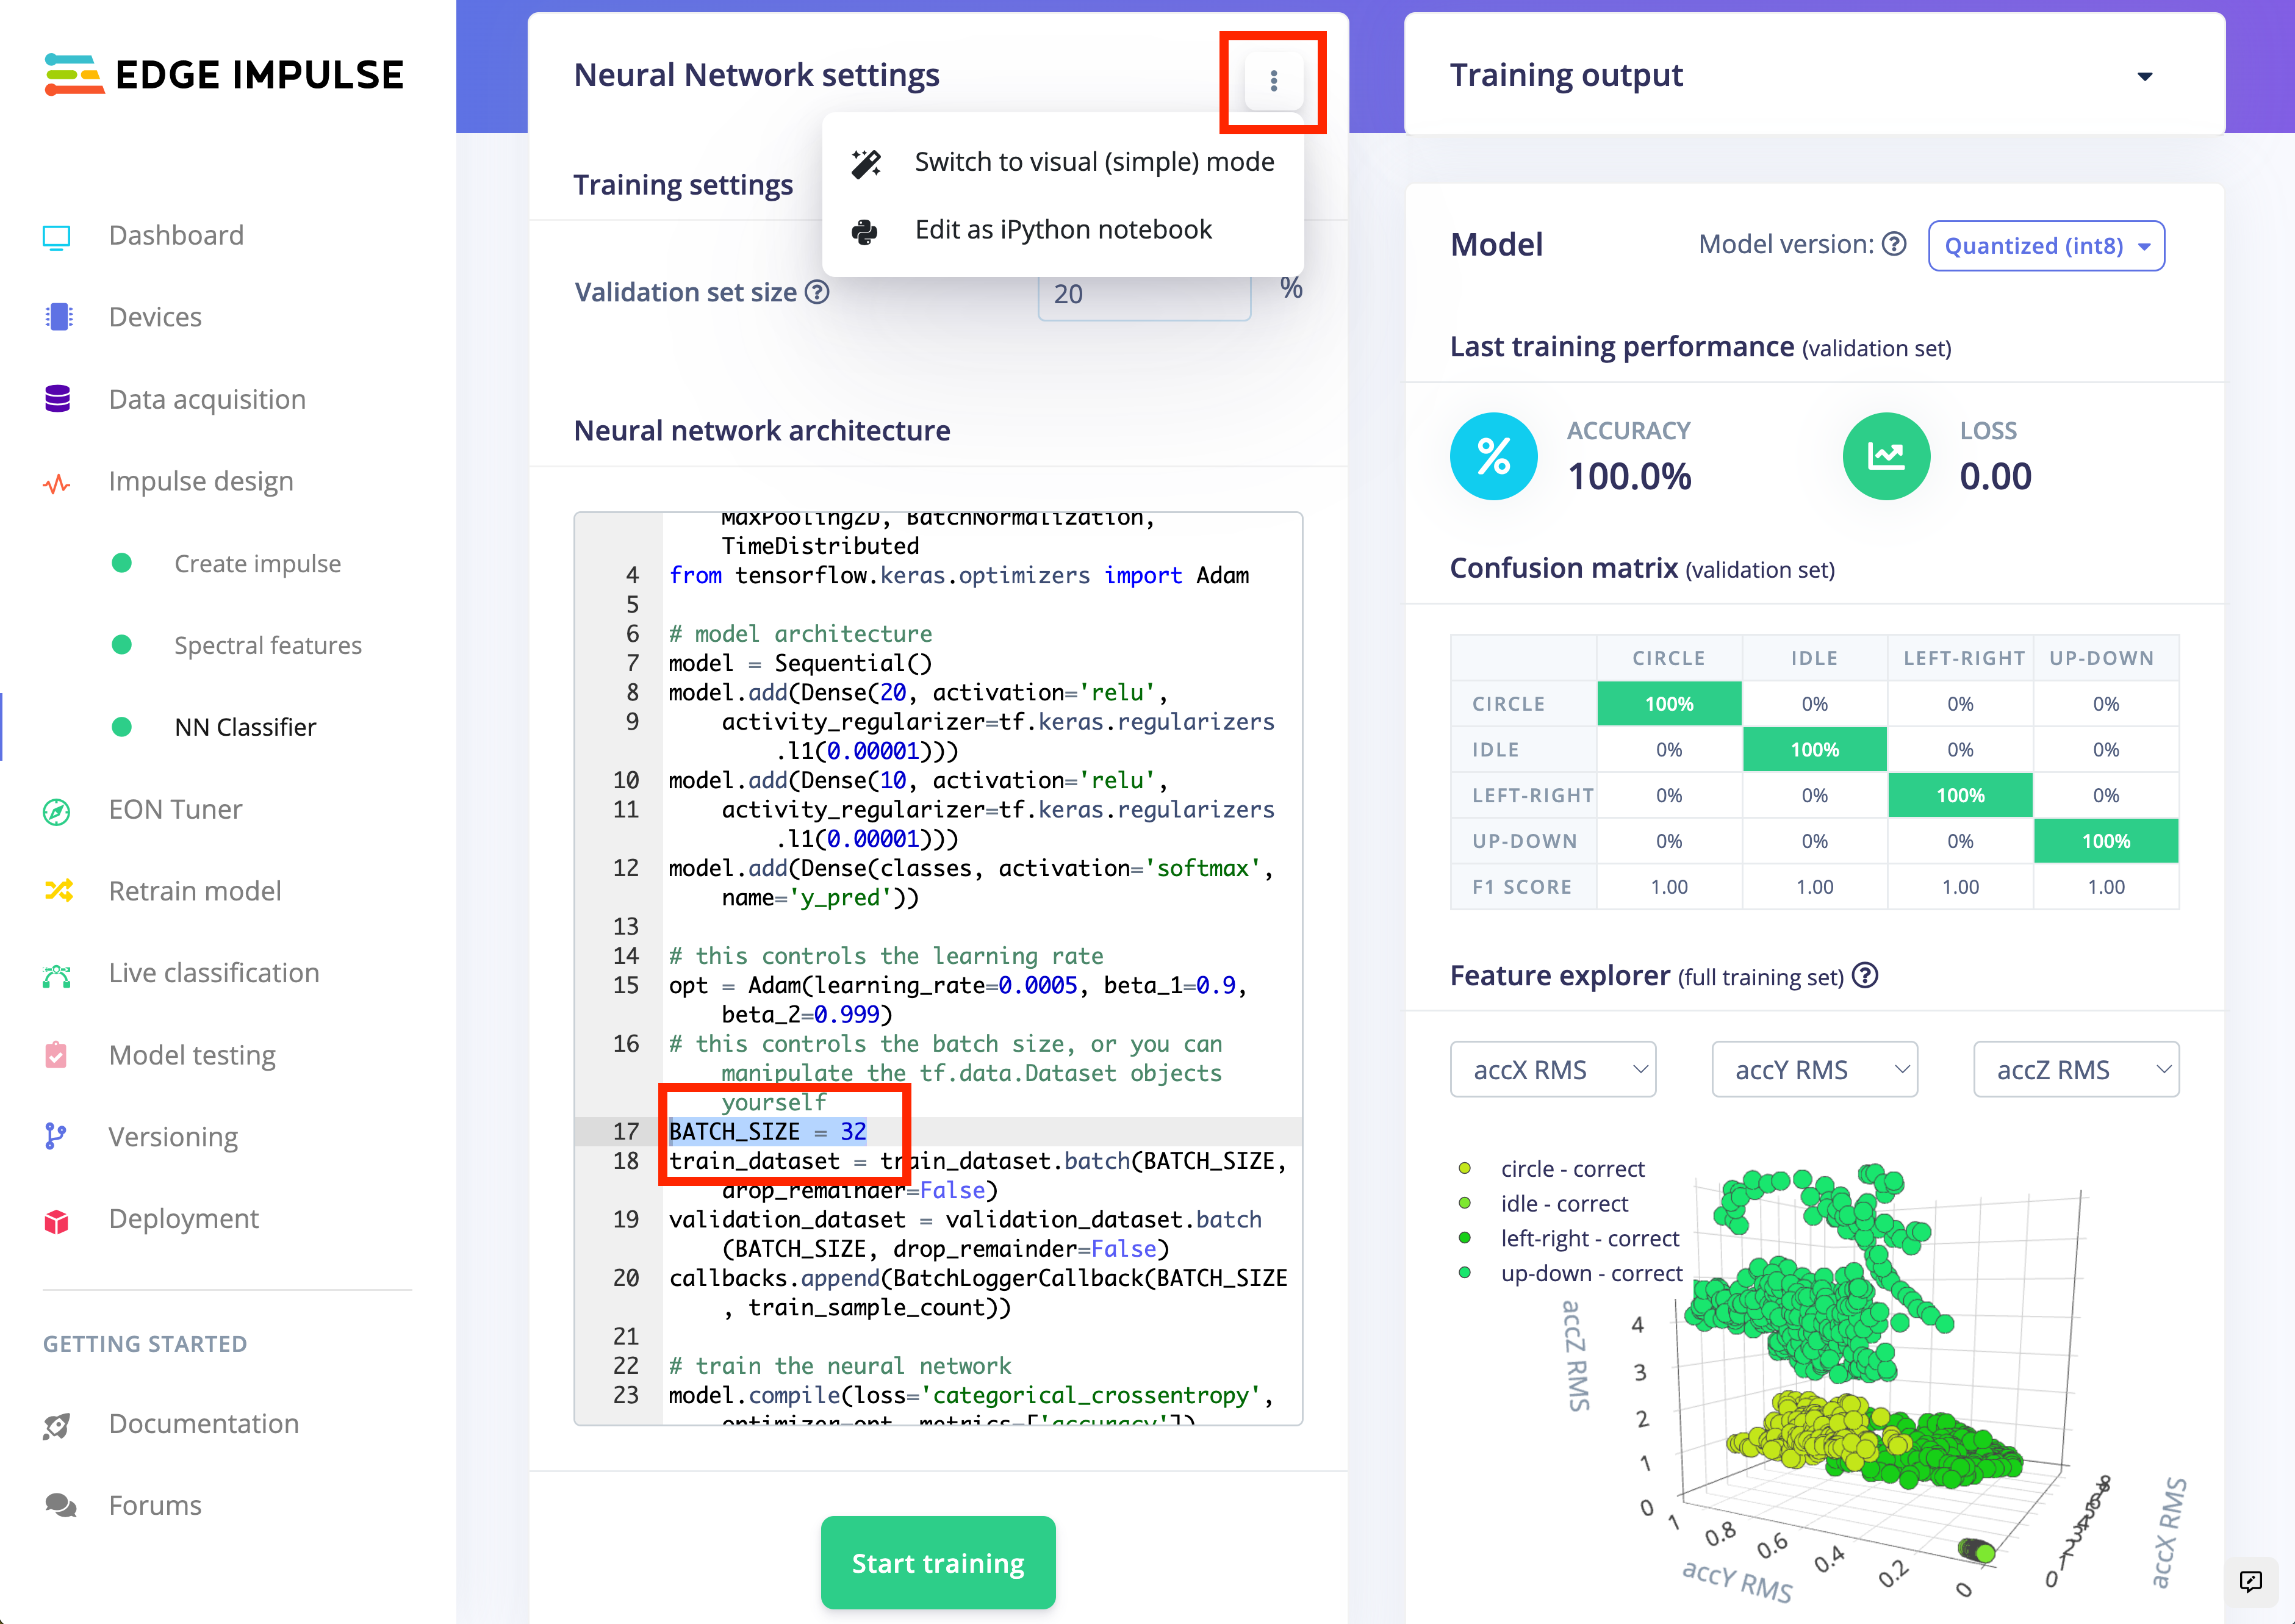2295x1624 pixels.
Task: Click the Forums chat bubbles icon
Action: click(x=60, y=1505)
